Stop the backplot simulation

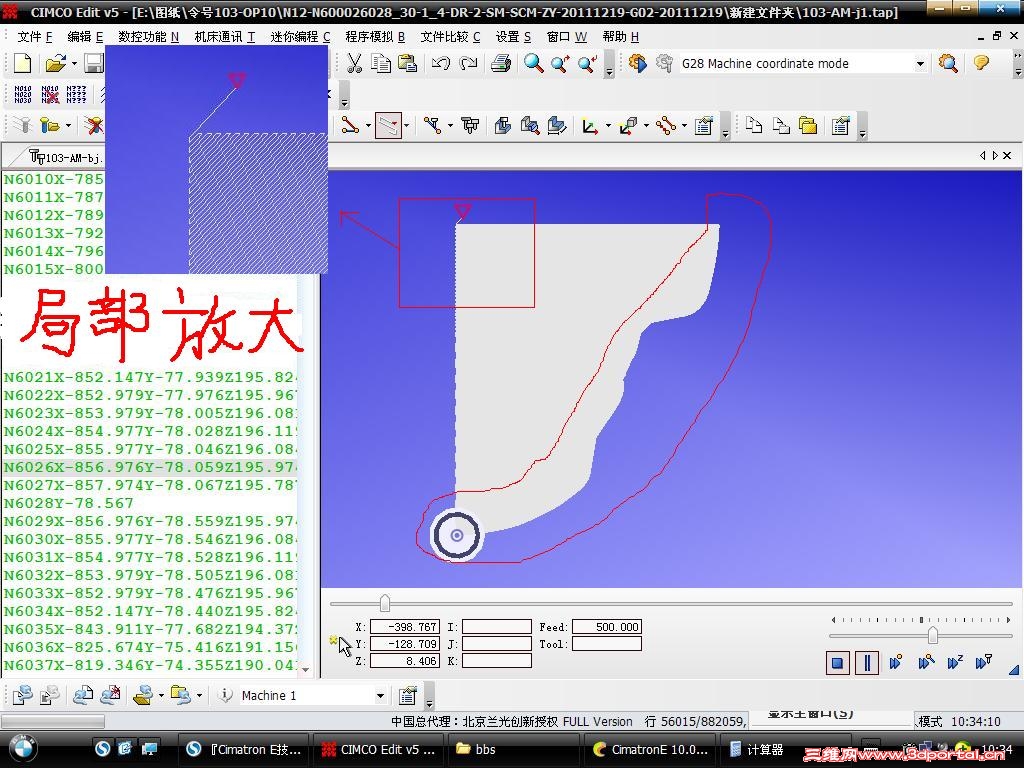(837, 664)
